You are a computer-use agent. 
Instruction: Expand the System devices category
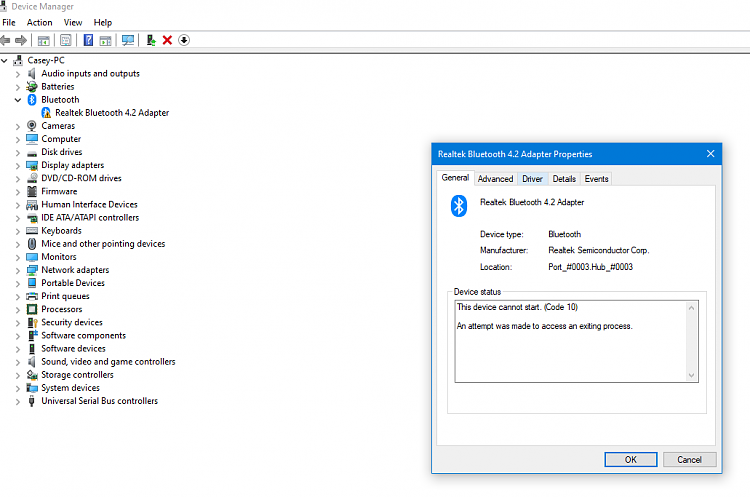[x=18, y=388]
